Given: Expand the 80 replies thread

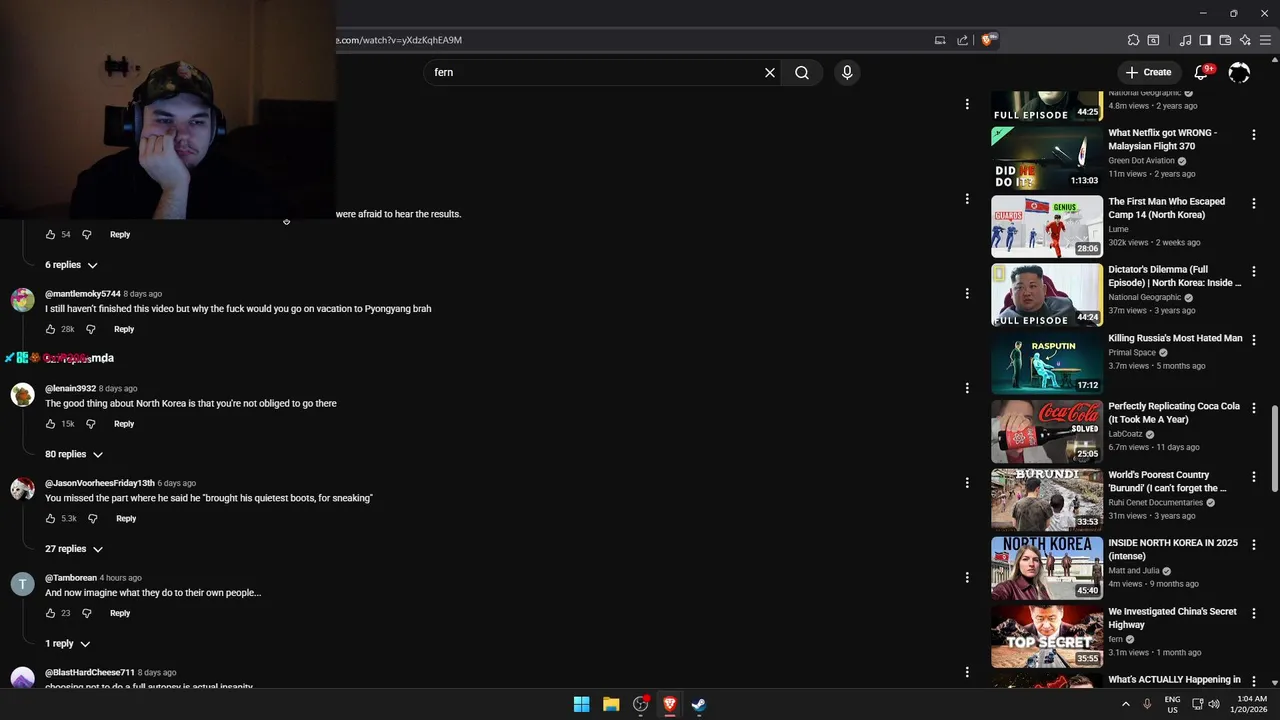Looking at the screenshot, I should (x=74, y=454).
